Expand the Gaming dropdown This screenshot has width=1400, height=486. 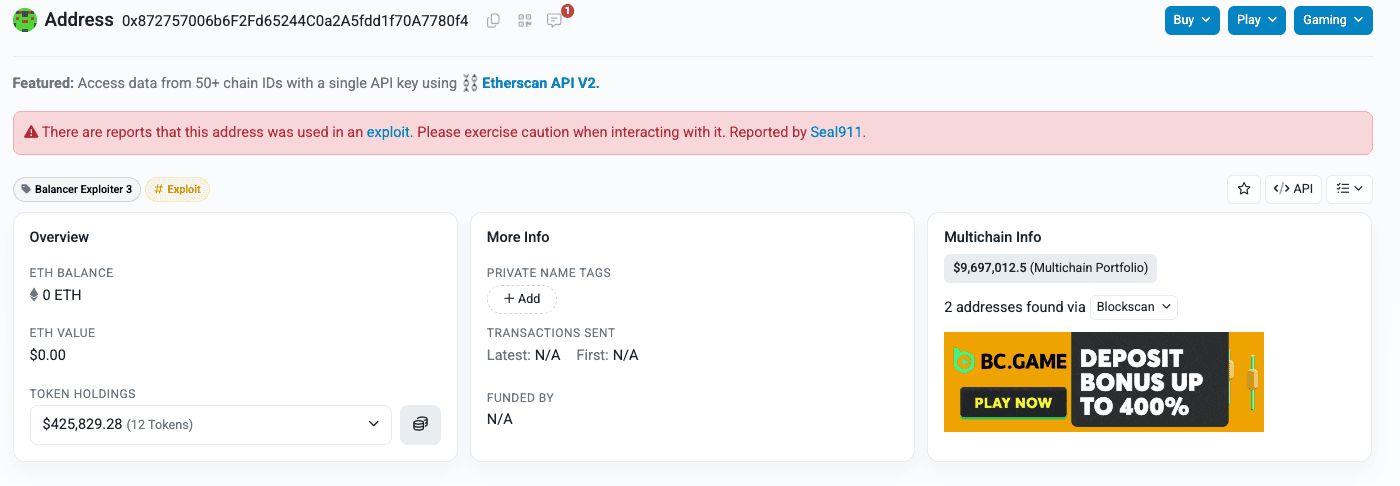point(1332,20)
